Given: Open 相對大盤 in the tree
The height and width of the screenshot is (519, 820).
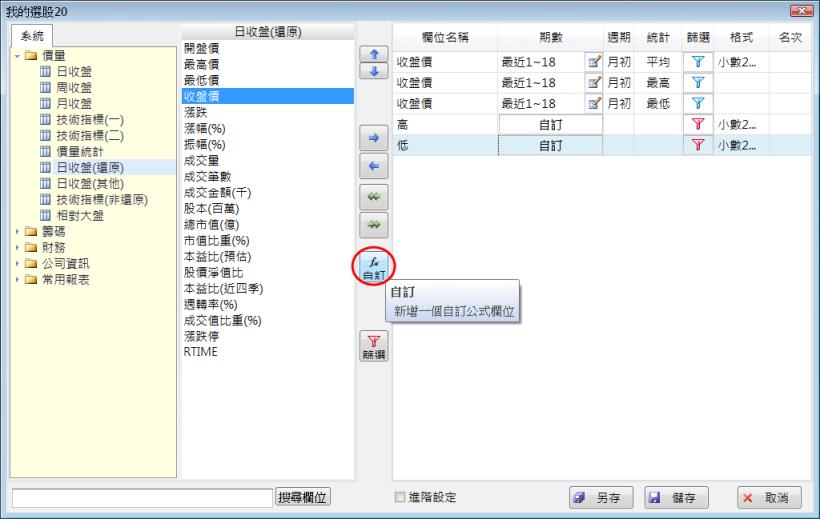Looking at the screenshot, I should tap(80, 216).
